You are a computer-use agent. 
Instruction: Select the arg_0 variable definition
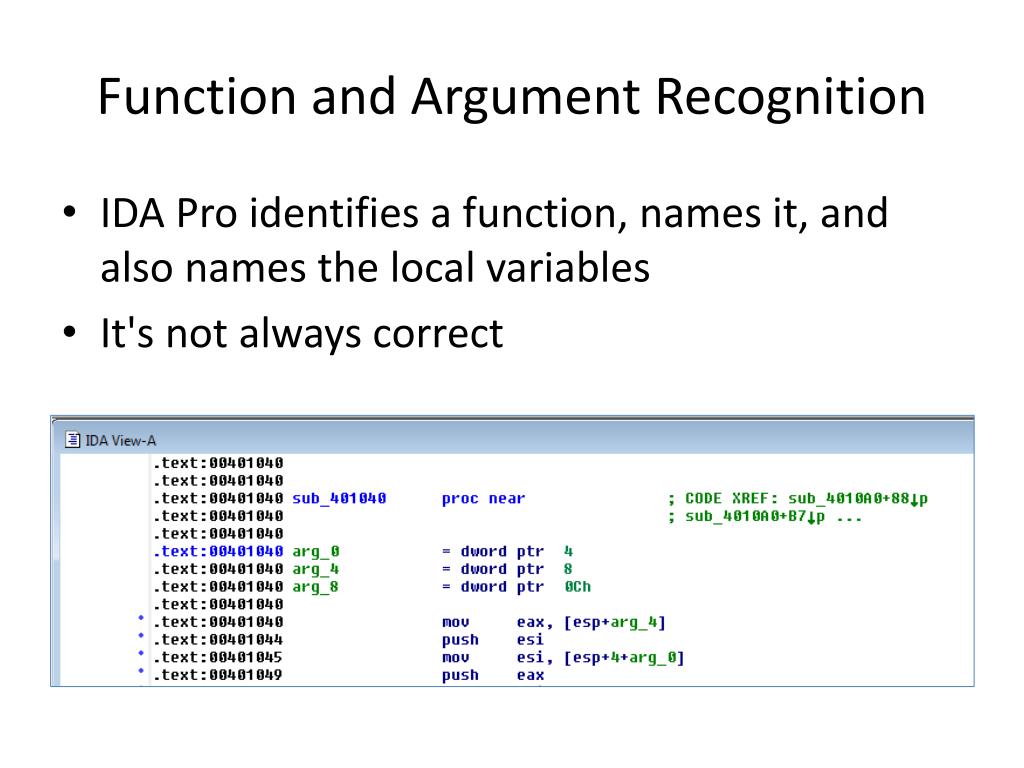tap(315, 552)
